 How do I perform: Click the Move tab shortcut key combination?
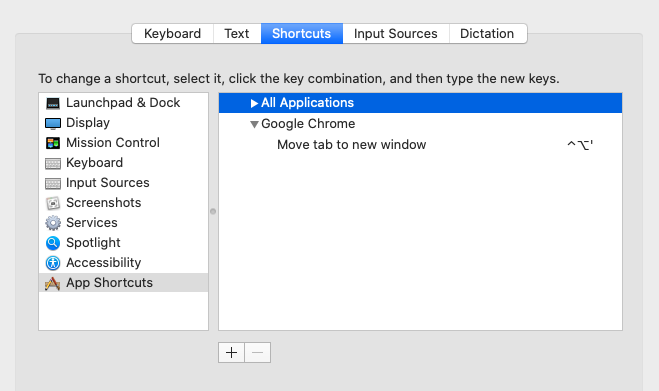pos(580,145)
